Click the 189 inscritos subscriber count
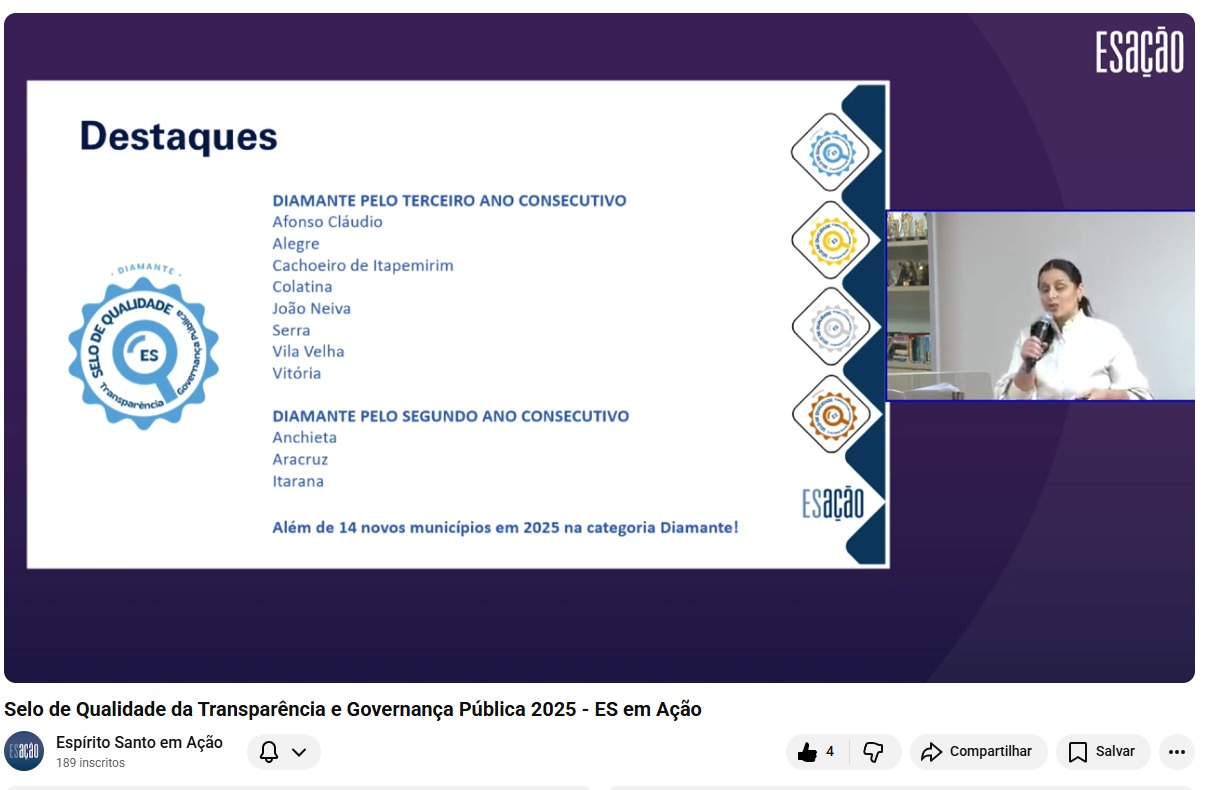1206x790 pixels. pyautogui.click(x=90, y=763)
